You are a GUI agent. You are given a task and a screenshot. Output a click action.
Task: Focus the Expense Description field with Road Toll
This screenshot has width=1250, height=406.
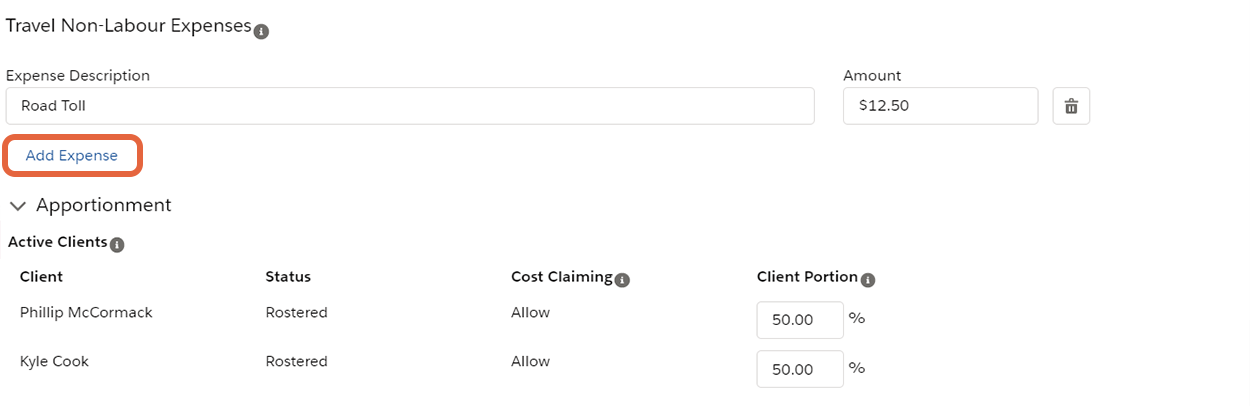click(410, 106)
